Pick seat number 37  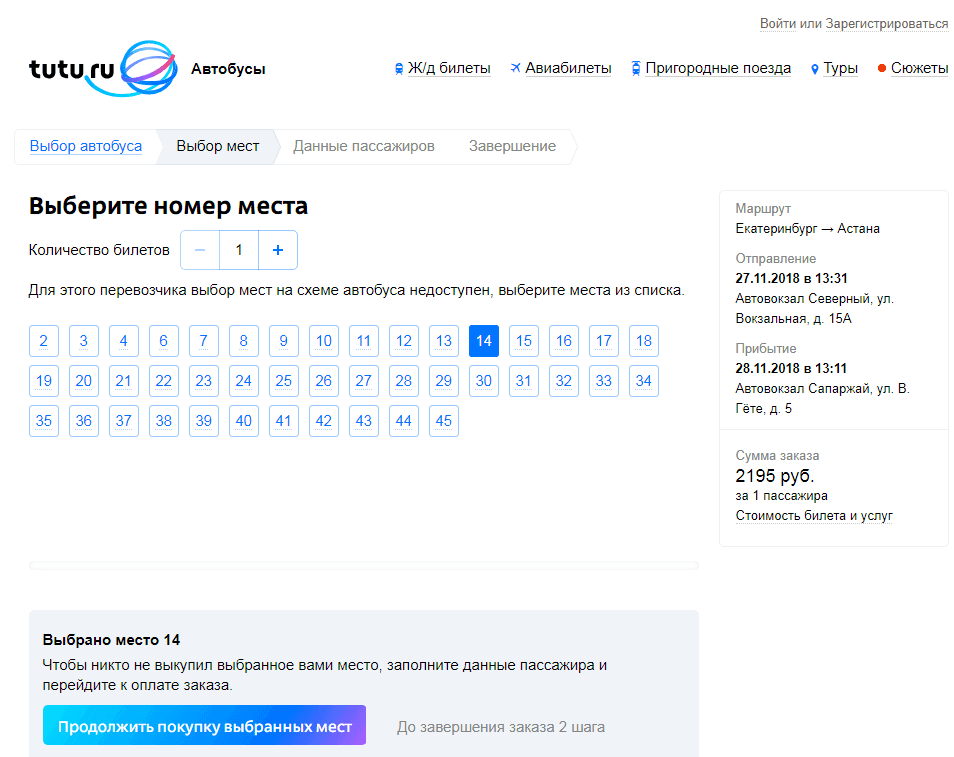[124, 421]
